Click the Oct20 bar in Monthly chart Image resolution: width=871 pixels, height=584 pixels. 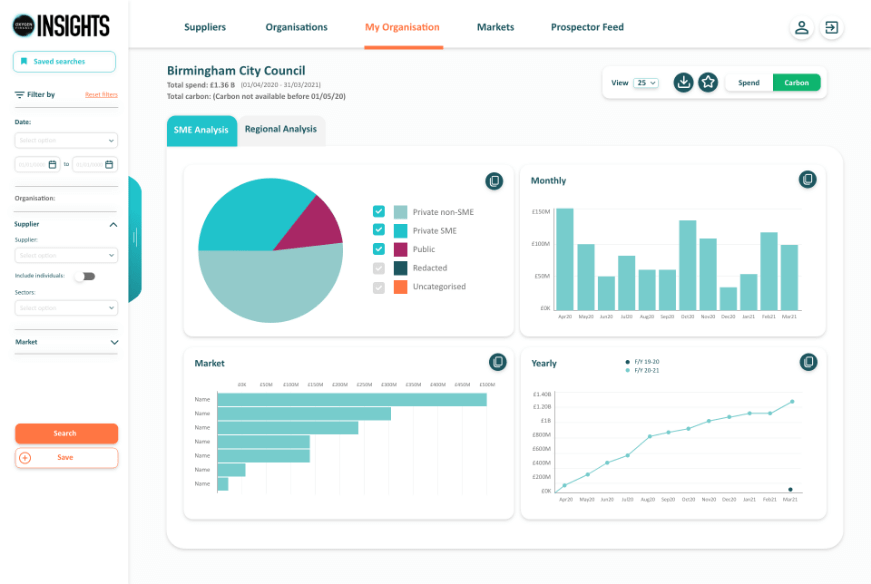pos(688,265)
